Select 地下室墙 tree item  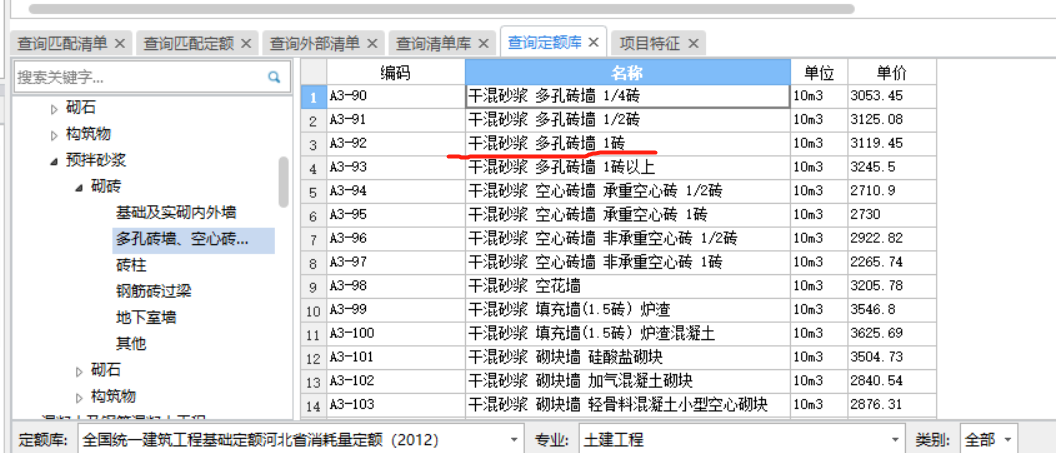pos(146,317)
